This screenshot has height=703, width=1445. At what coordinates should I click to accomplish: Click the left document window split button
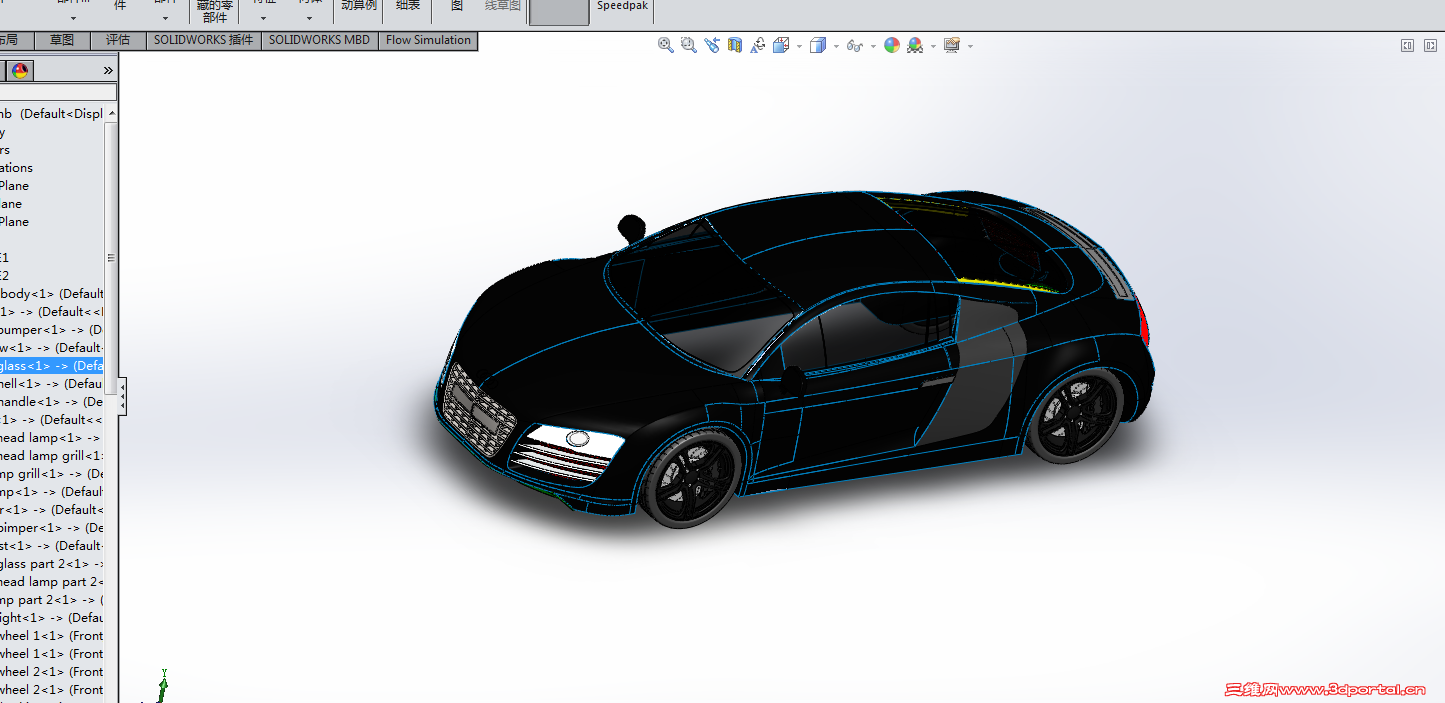coord(1407,45)
